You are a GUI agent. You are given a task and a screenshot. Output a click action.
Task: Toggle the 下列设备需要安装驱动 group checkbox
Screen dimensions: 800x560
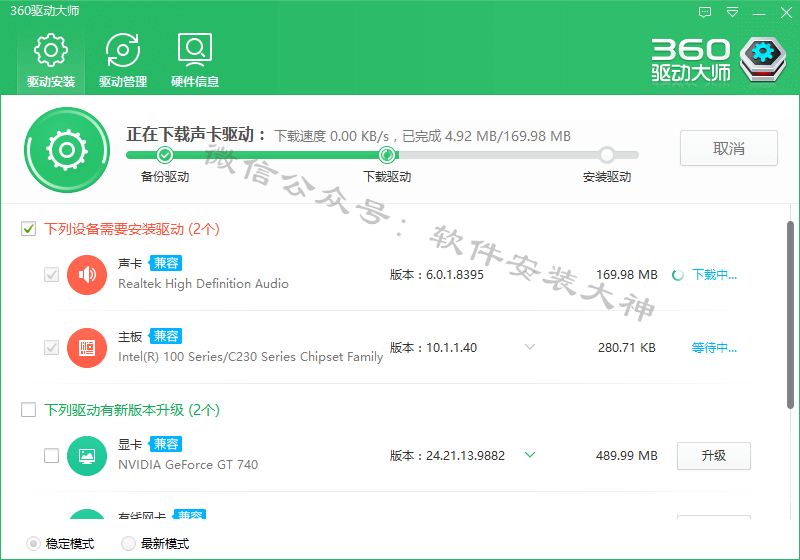(x=29, y=229)
